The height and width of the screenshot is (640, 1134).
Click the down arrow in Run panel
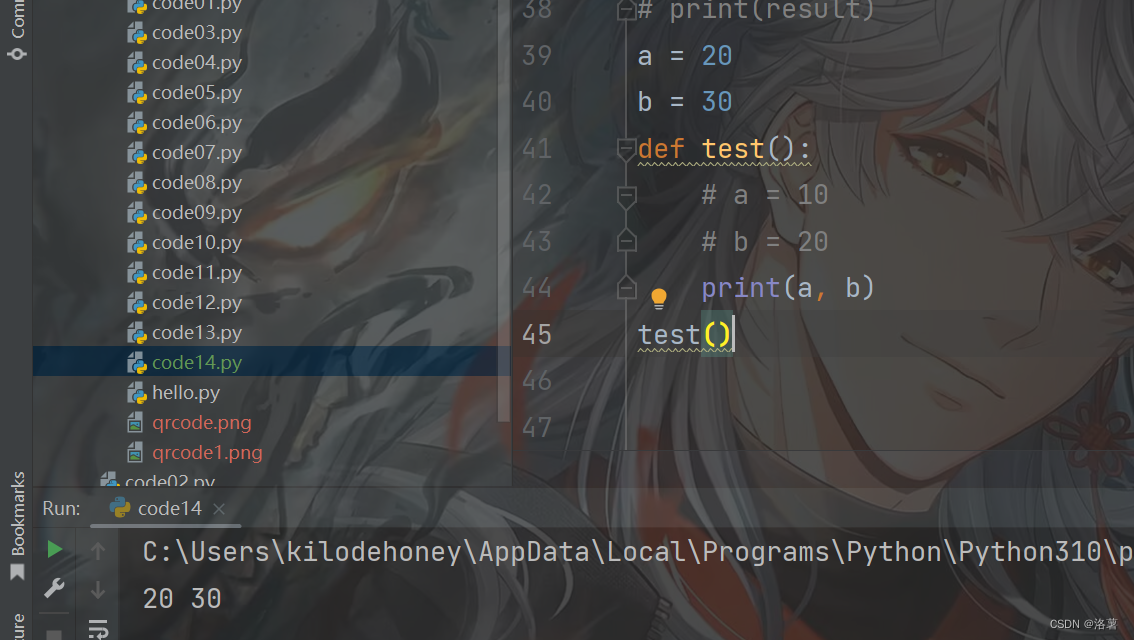coord(98,590)
